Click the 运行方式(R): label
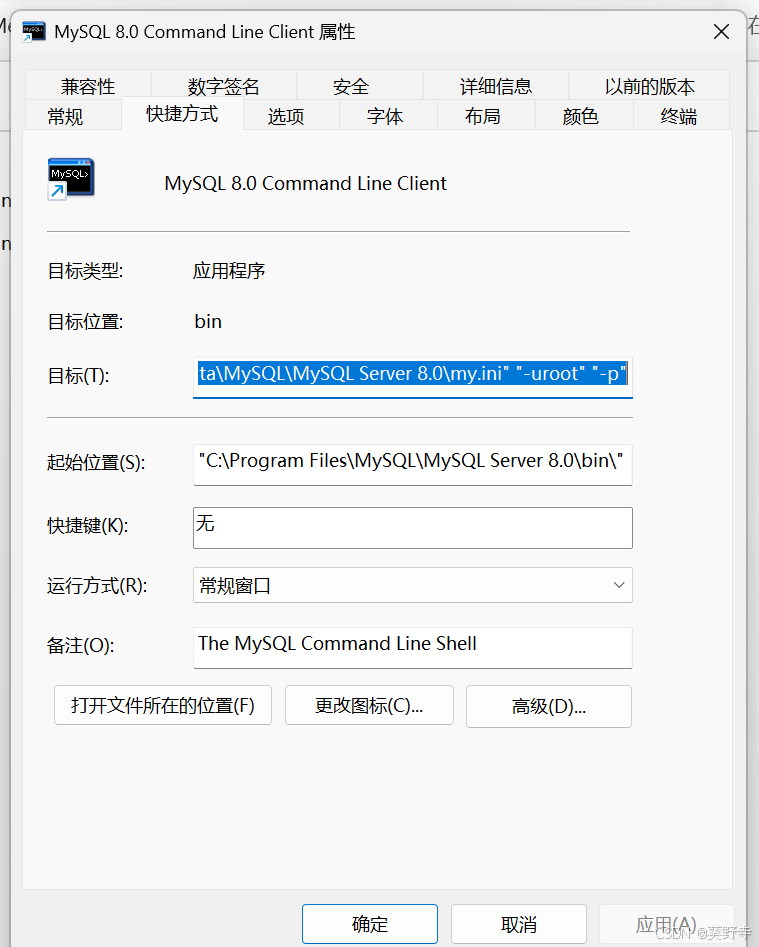The width and height of the screenshot is (759, 947). [97, 585]
